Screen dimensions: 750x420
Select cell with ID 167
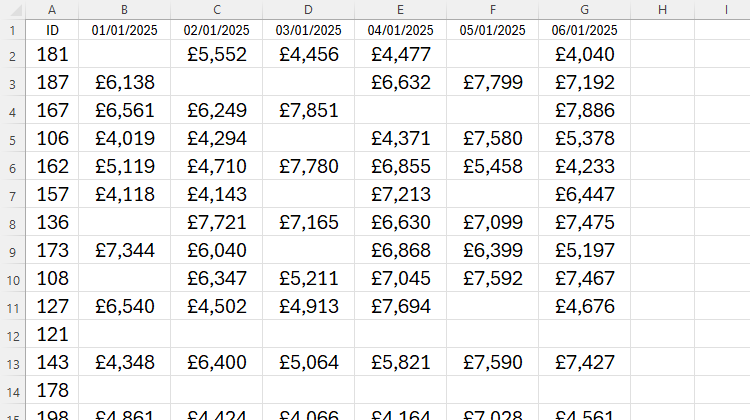click(52, 111)
